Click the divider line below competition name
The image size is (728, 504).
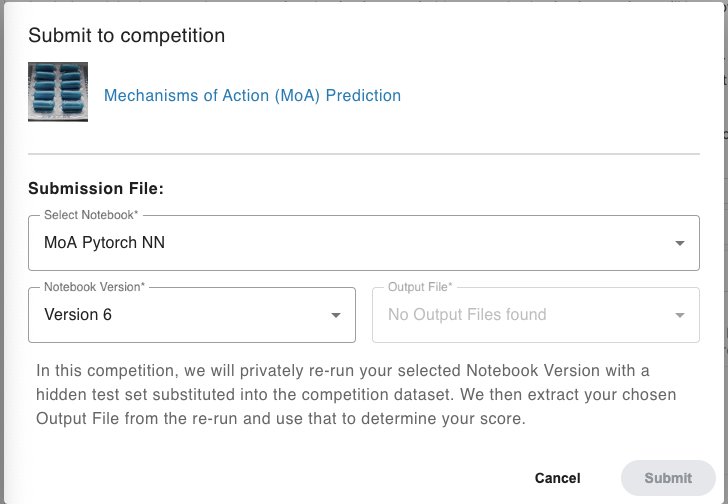click(364, 154)
